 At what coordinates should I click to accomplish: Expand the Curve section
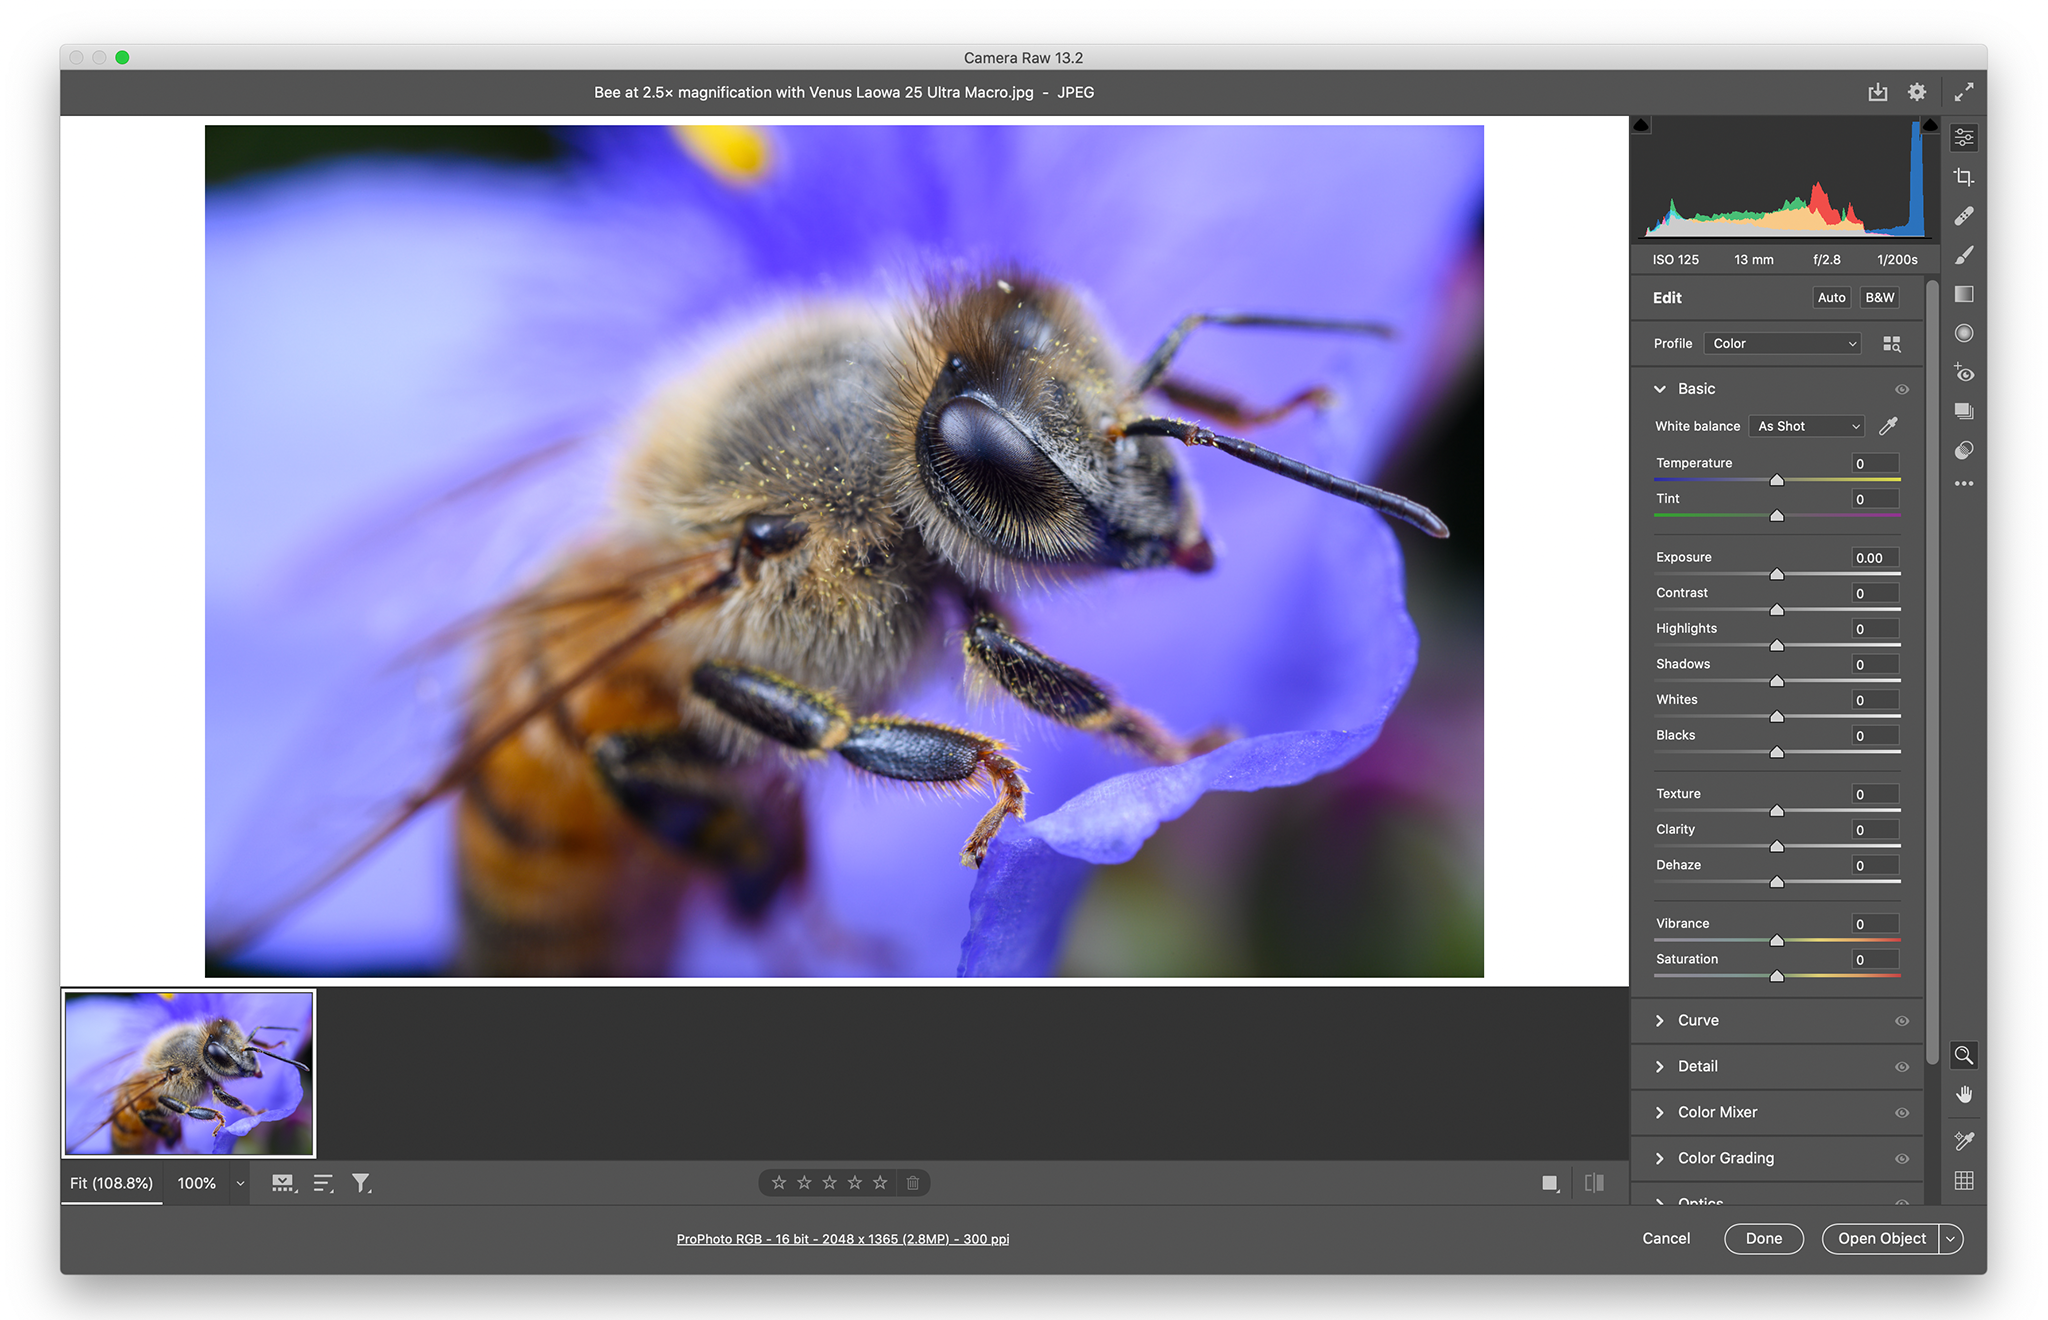[1660, 1020]
